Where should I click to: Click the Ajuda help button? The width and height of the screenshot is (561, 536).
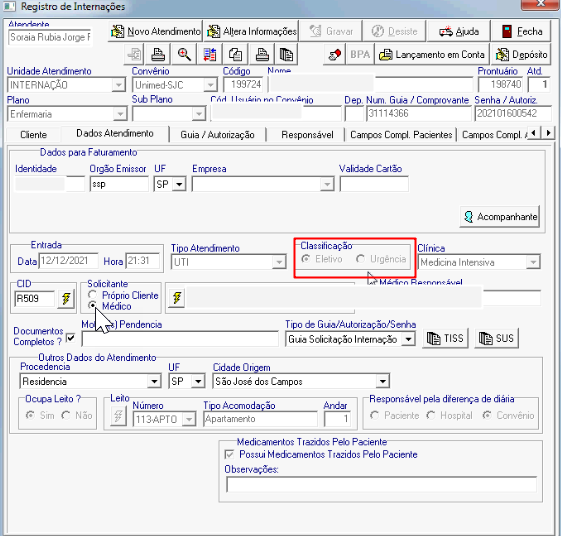click(459, 31)
